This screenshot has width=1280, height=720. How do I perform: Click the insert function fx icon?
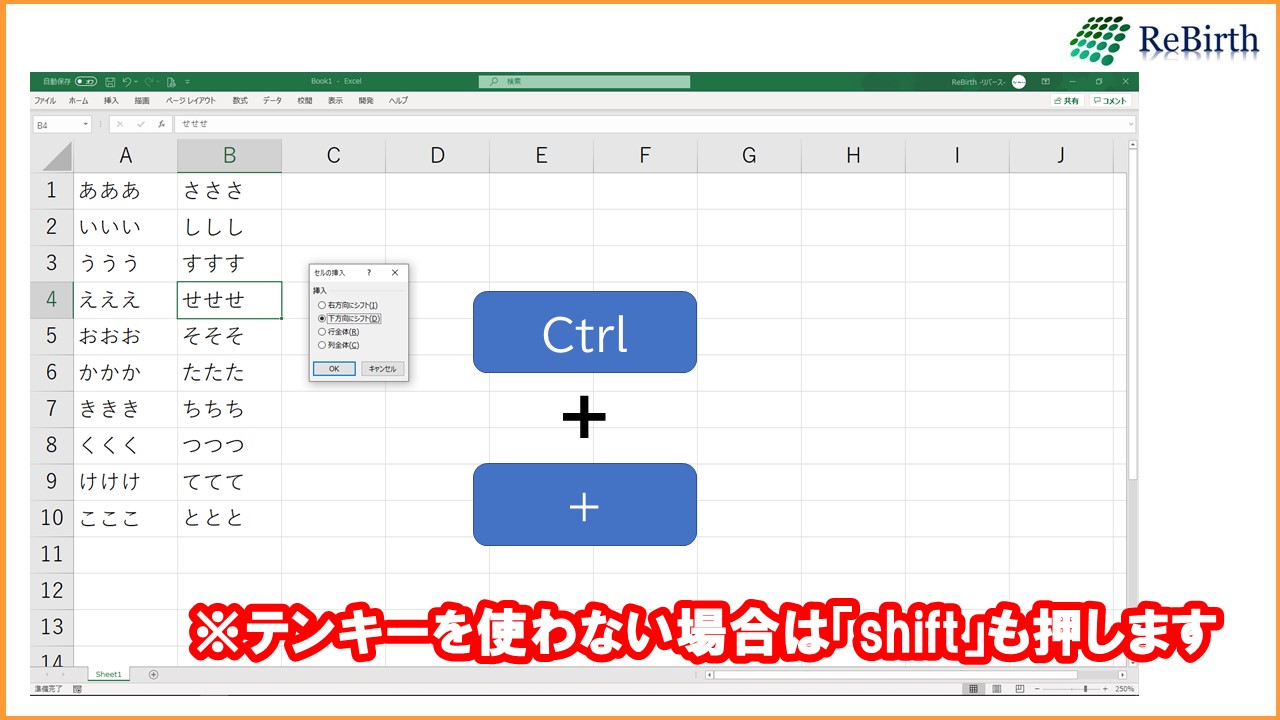(161, 124)
